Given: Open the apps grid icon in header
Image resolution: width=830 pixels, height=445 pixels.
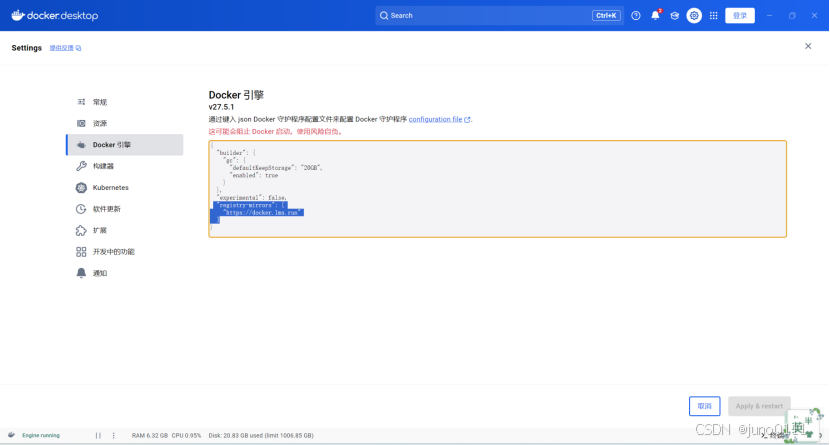Looking at the screenshot, I should tap(714, 15).
